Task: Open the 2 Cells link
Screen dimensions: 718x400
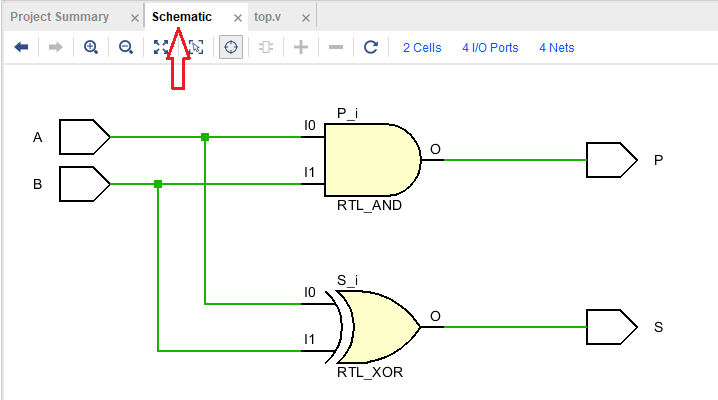Action: coord(422,47)
